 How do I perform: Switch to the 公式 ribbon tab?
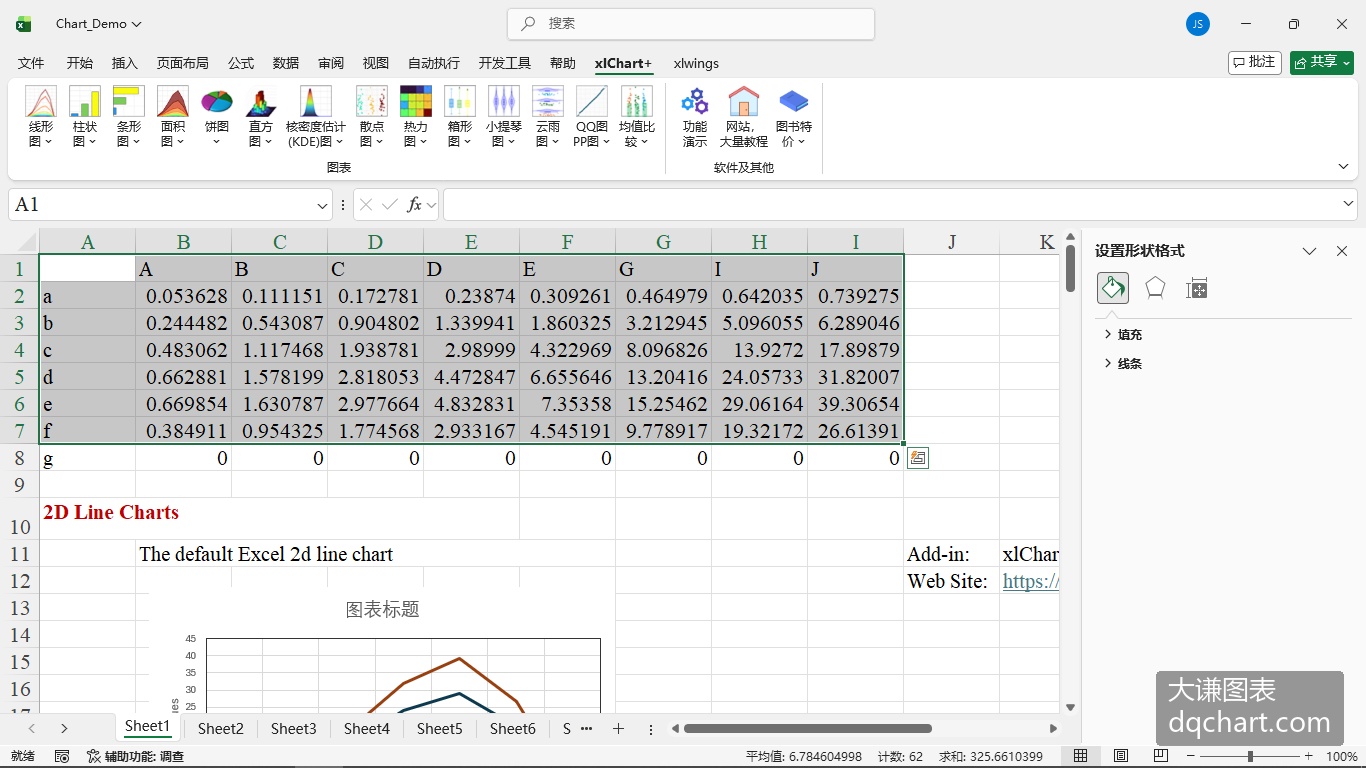point(241,63)
